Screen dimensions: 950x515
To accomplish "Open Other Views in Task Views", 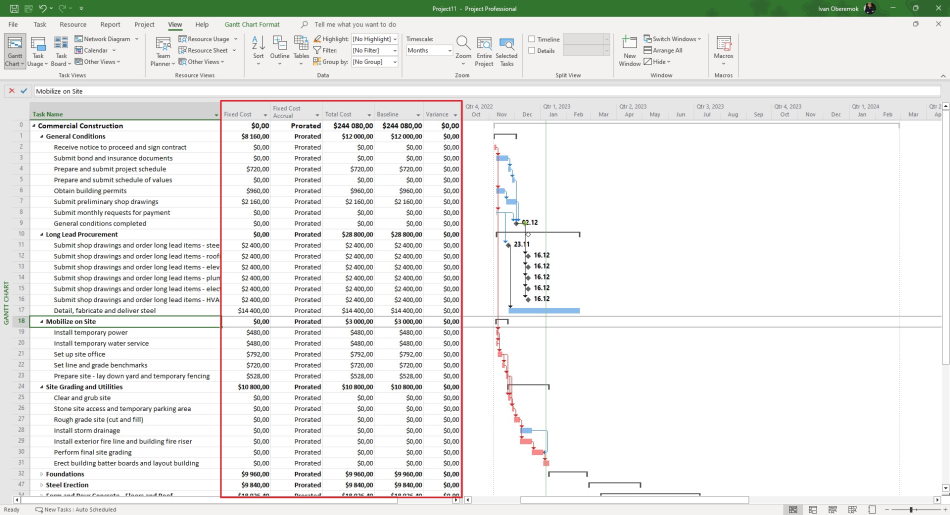I will click(x=98, y=62).
